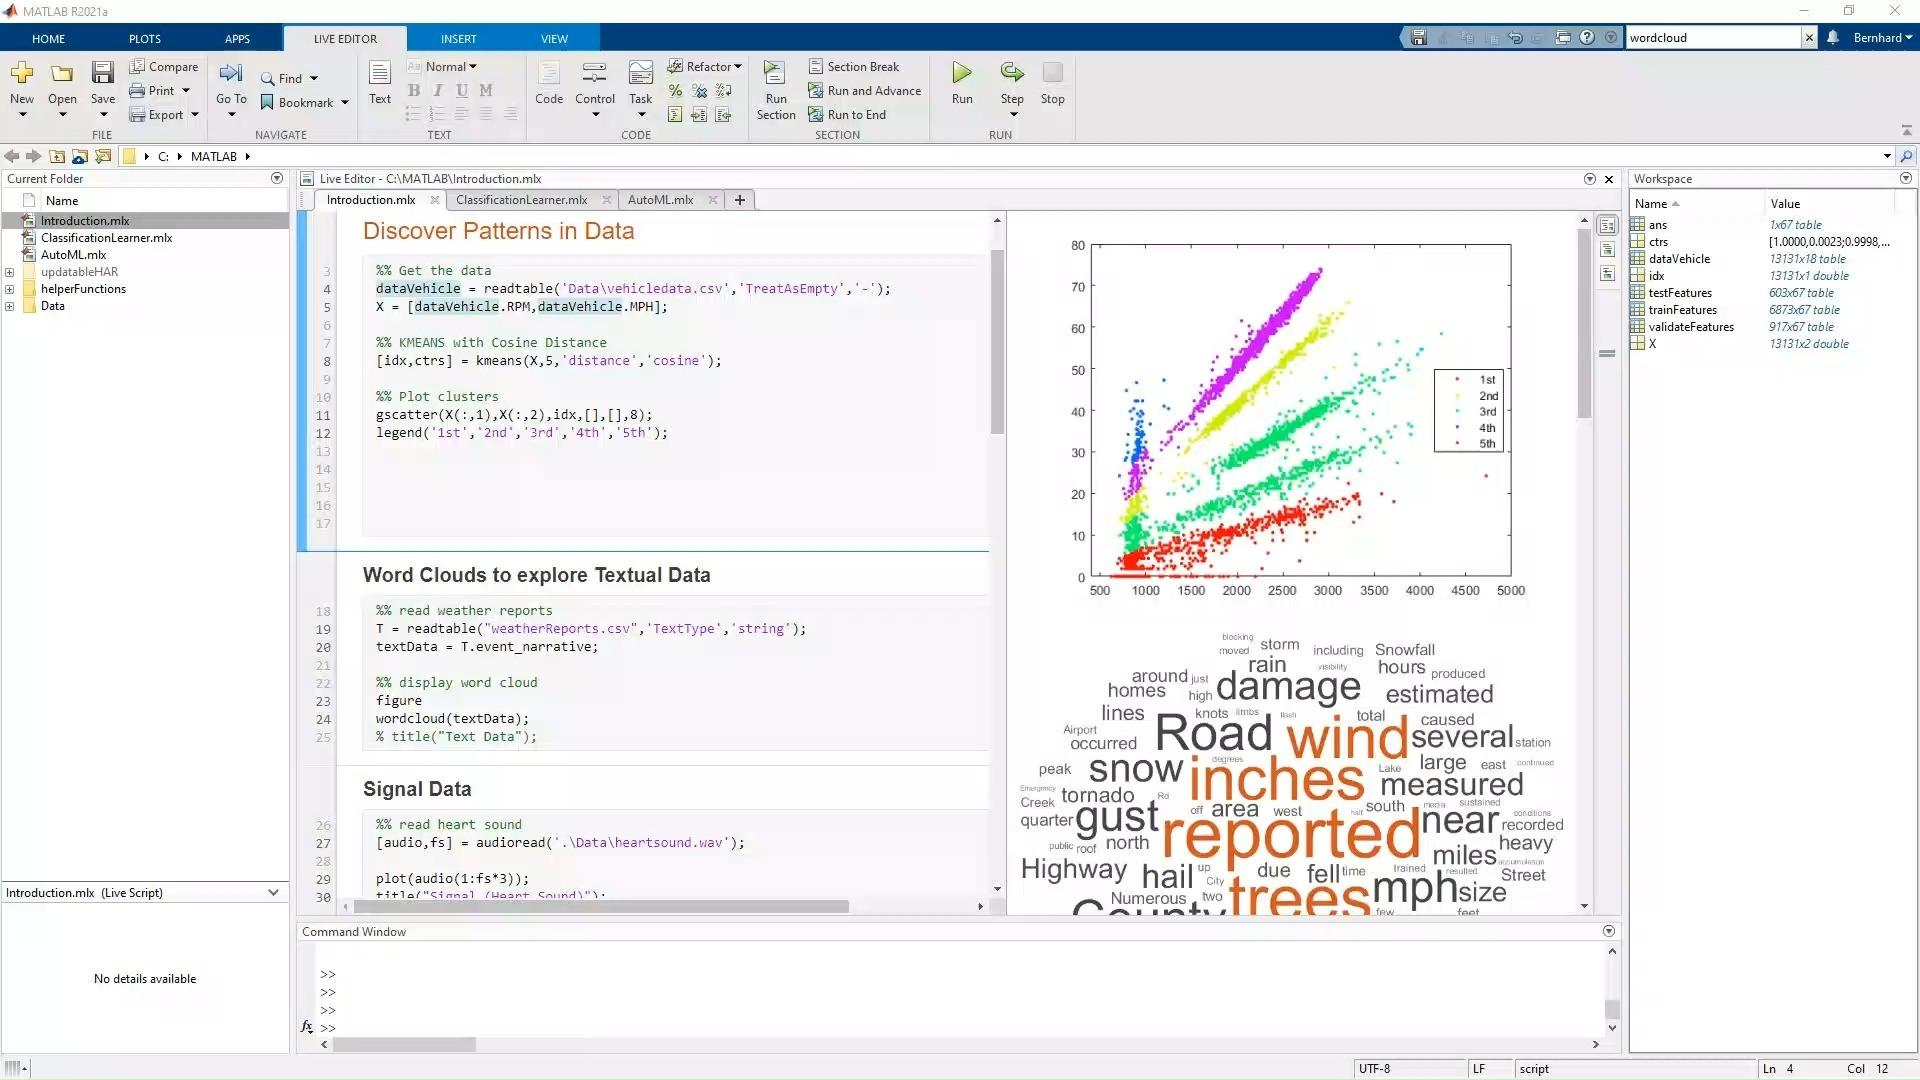Click the Compare files icon
The image size is (1920, 1080).
point(164,67)
